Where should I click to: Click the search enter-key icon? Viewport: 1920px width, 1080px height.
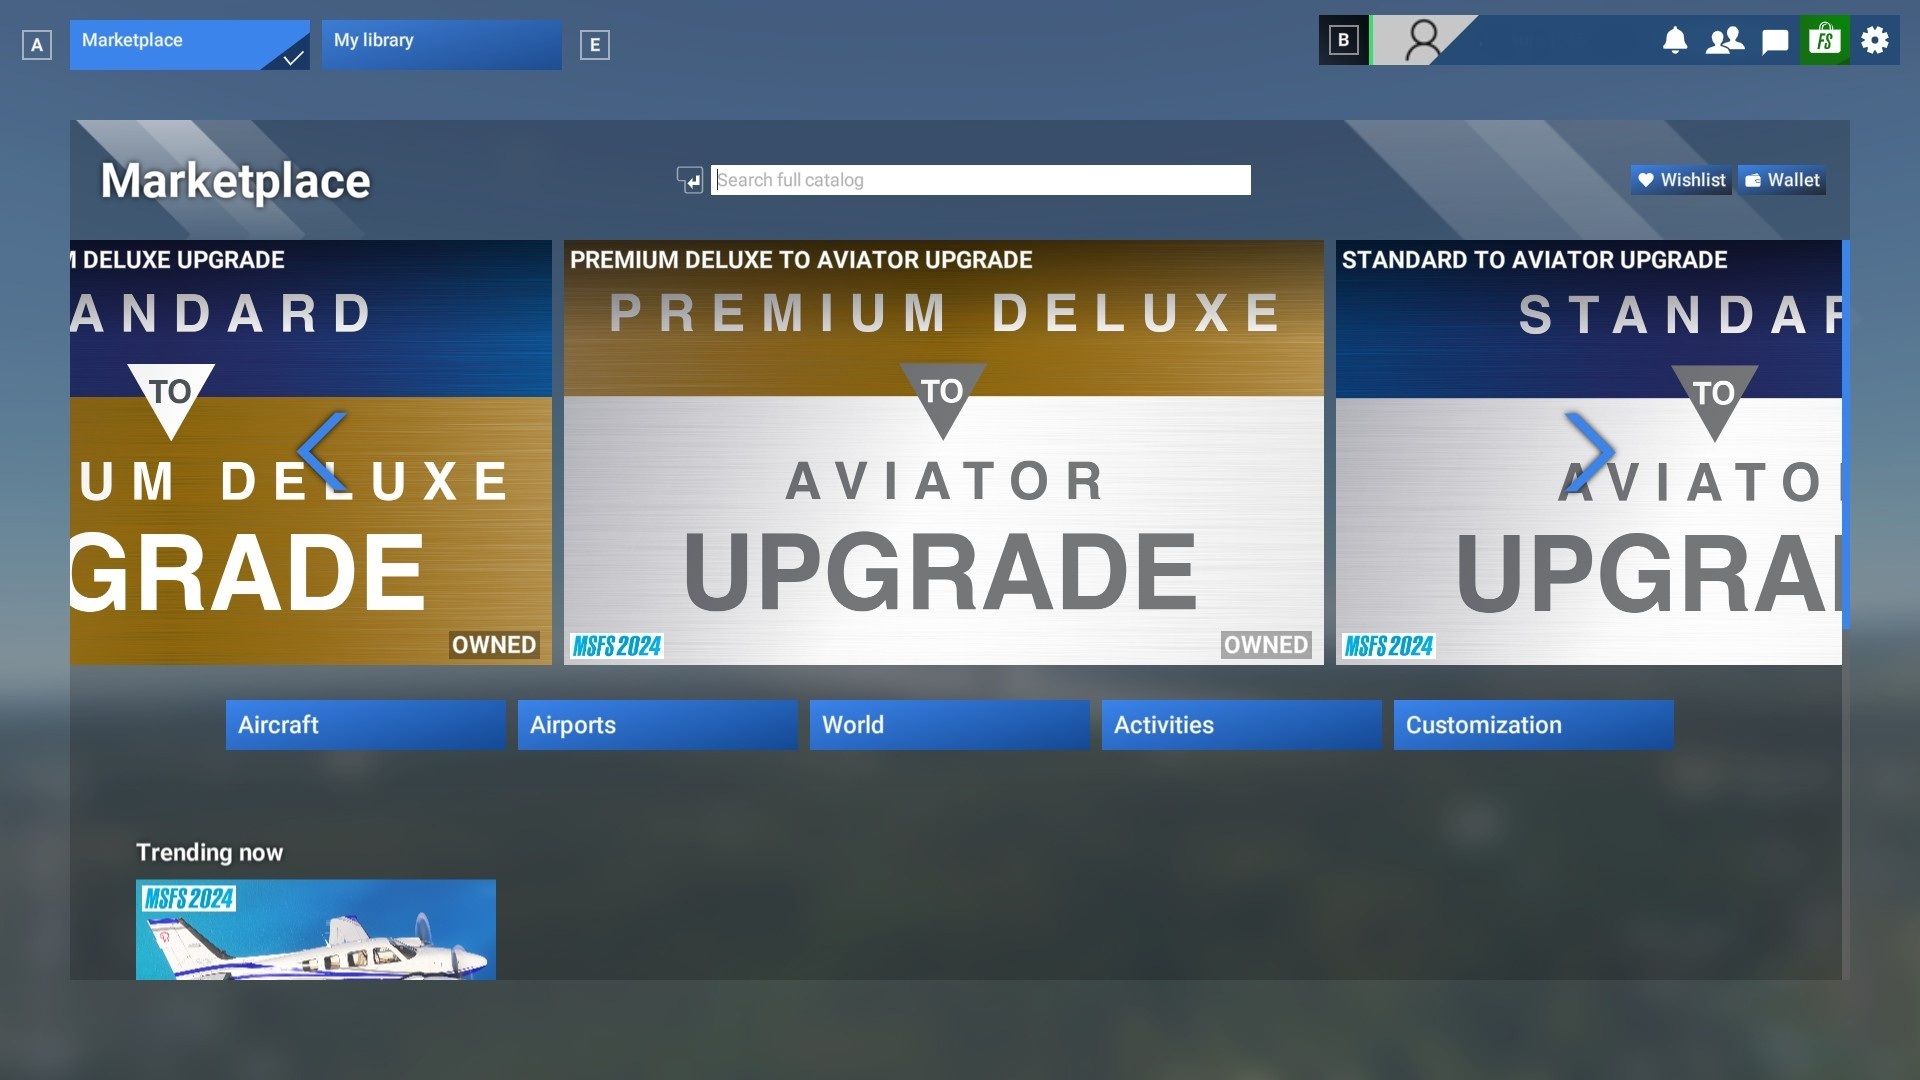(690, 180)
